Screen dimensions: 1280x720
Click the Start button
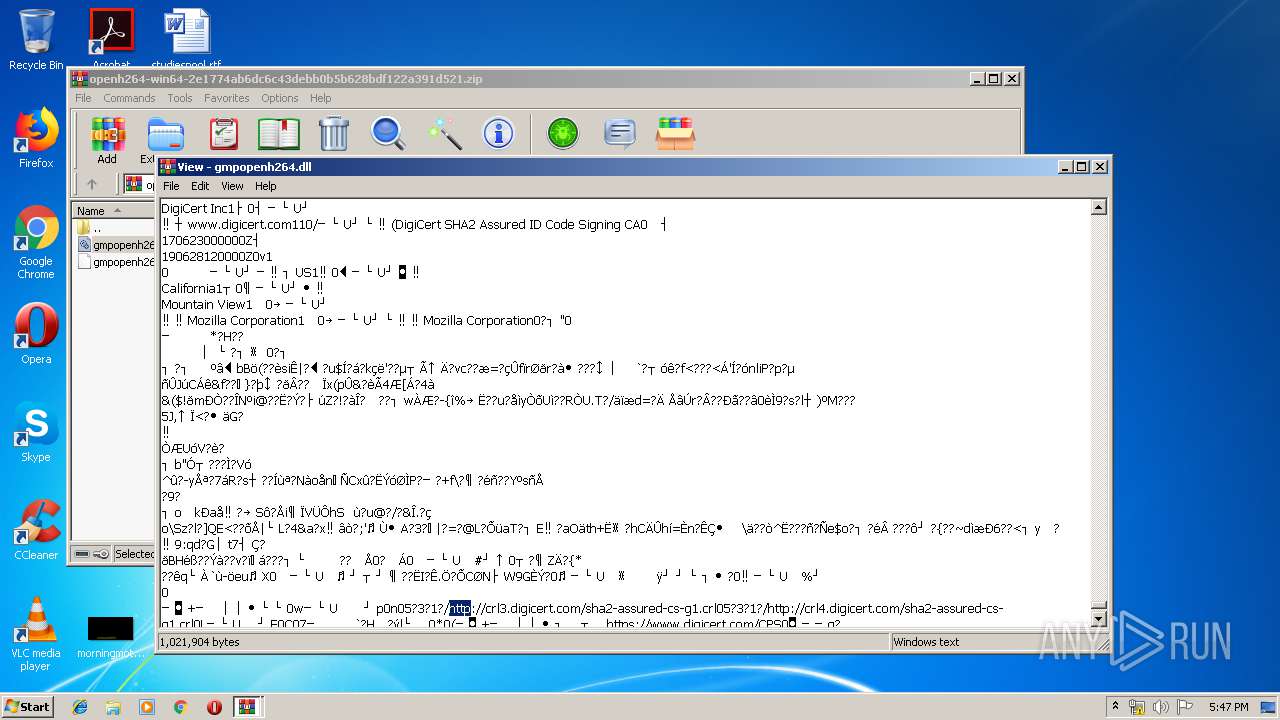click(x=28, y=706)
